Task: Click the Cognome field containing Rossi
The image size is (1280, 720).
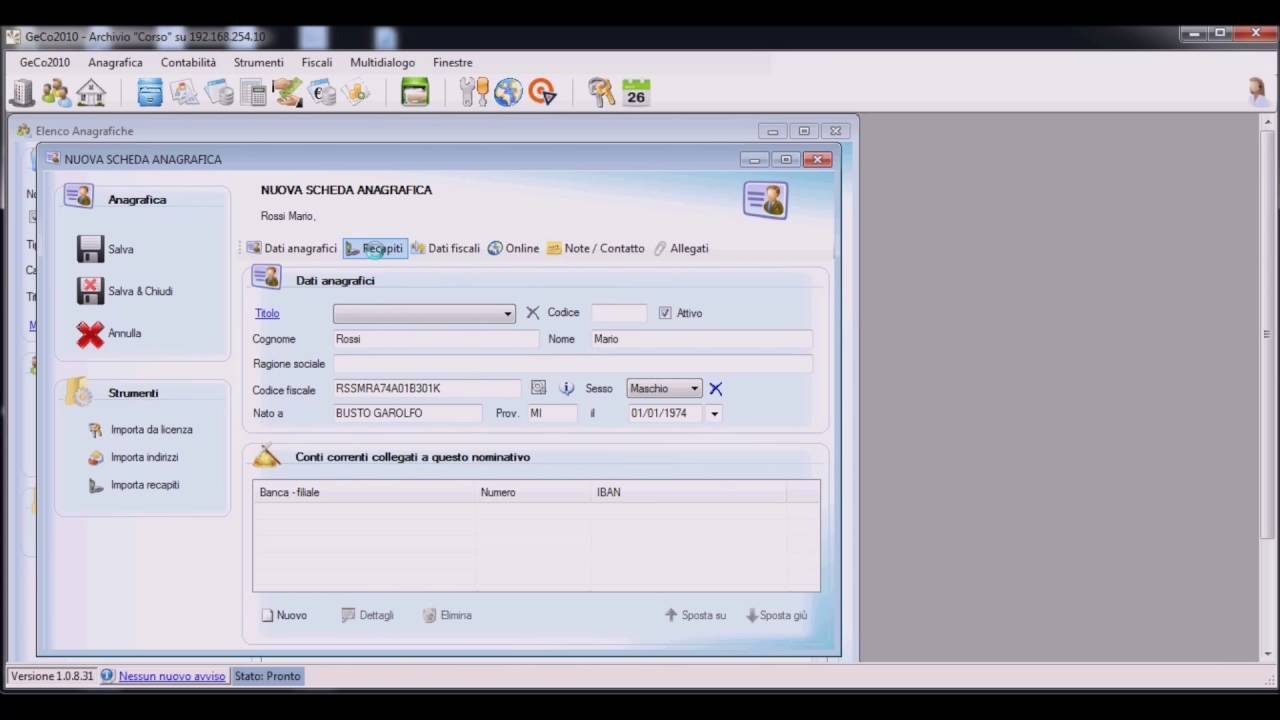Action: click(x=435, y=339)
